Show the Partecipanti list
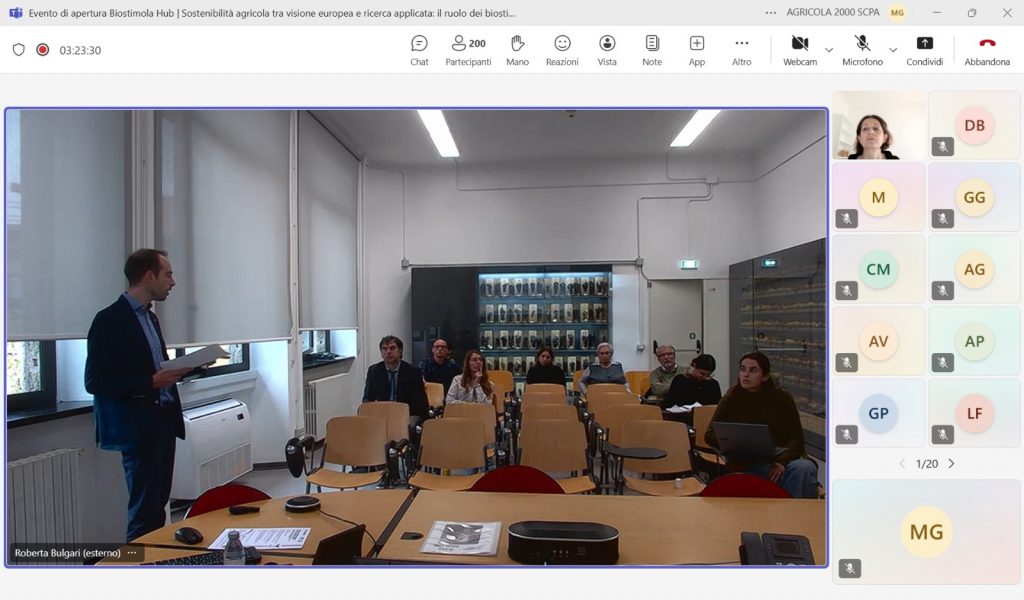 [468, 49]
